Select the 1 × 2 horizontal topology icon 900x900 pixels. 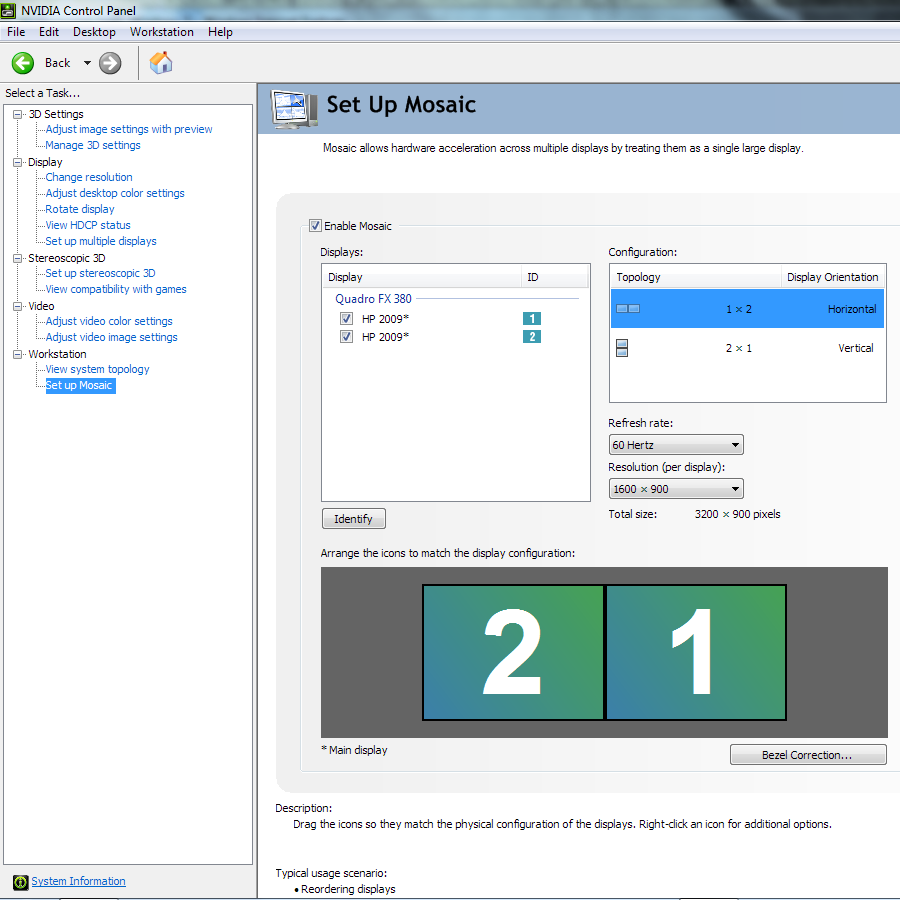coord(628,309)
